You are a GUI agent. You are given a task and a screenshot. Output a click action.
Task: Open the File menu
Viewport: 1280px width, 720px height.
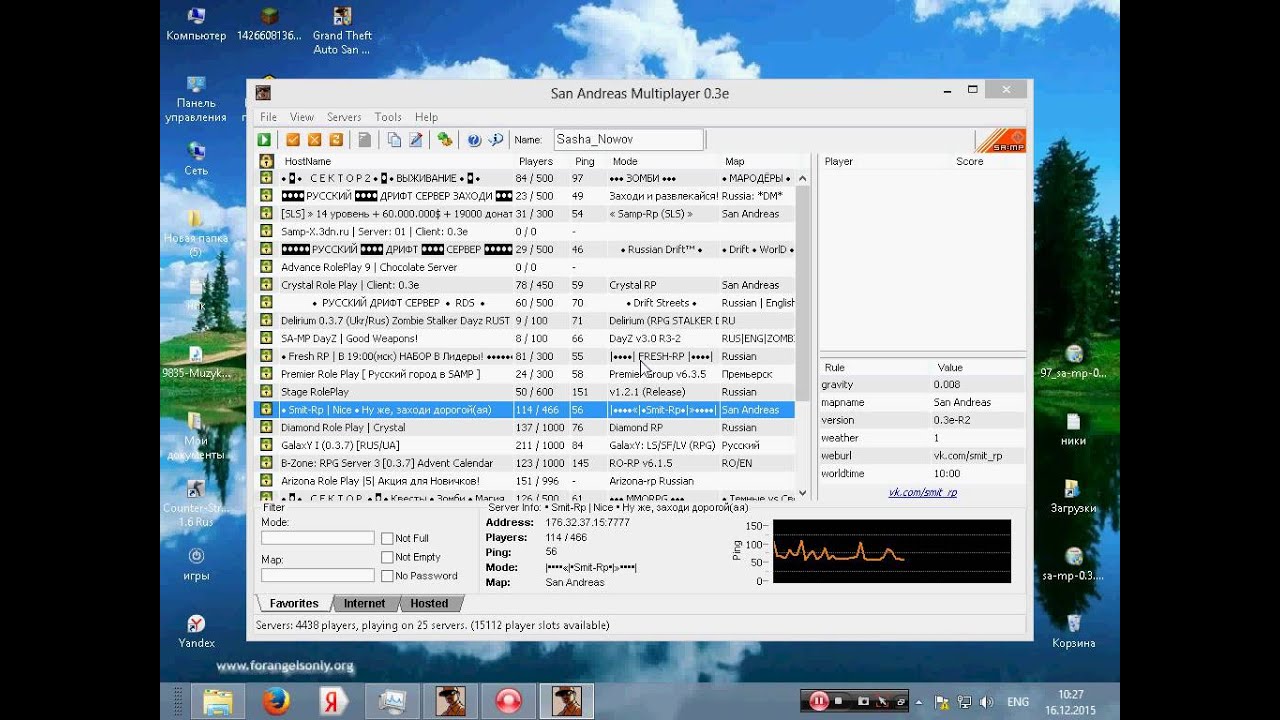pyautogui.click(x=268, y=117)
